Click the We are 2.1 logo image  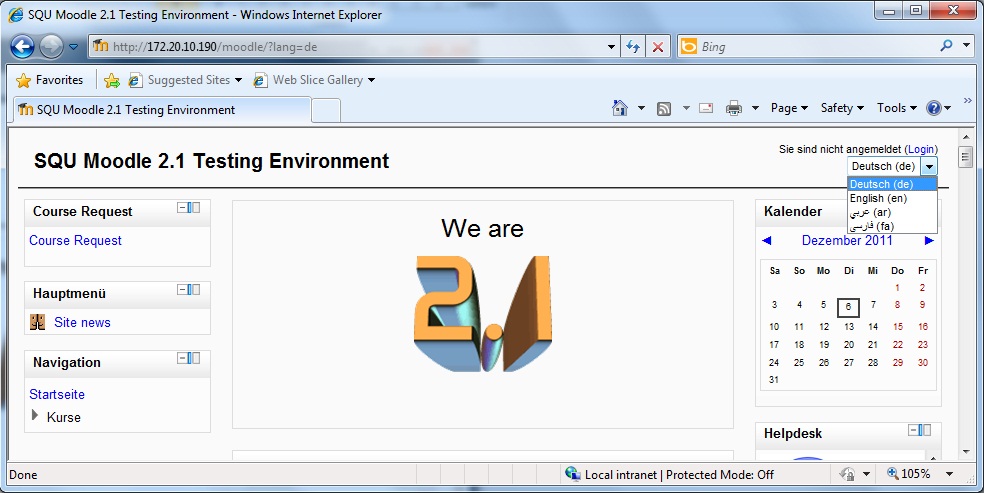(482, 314)
